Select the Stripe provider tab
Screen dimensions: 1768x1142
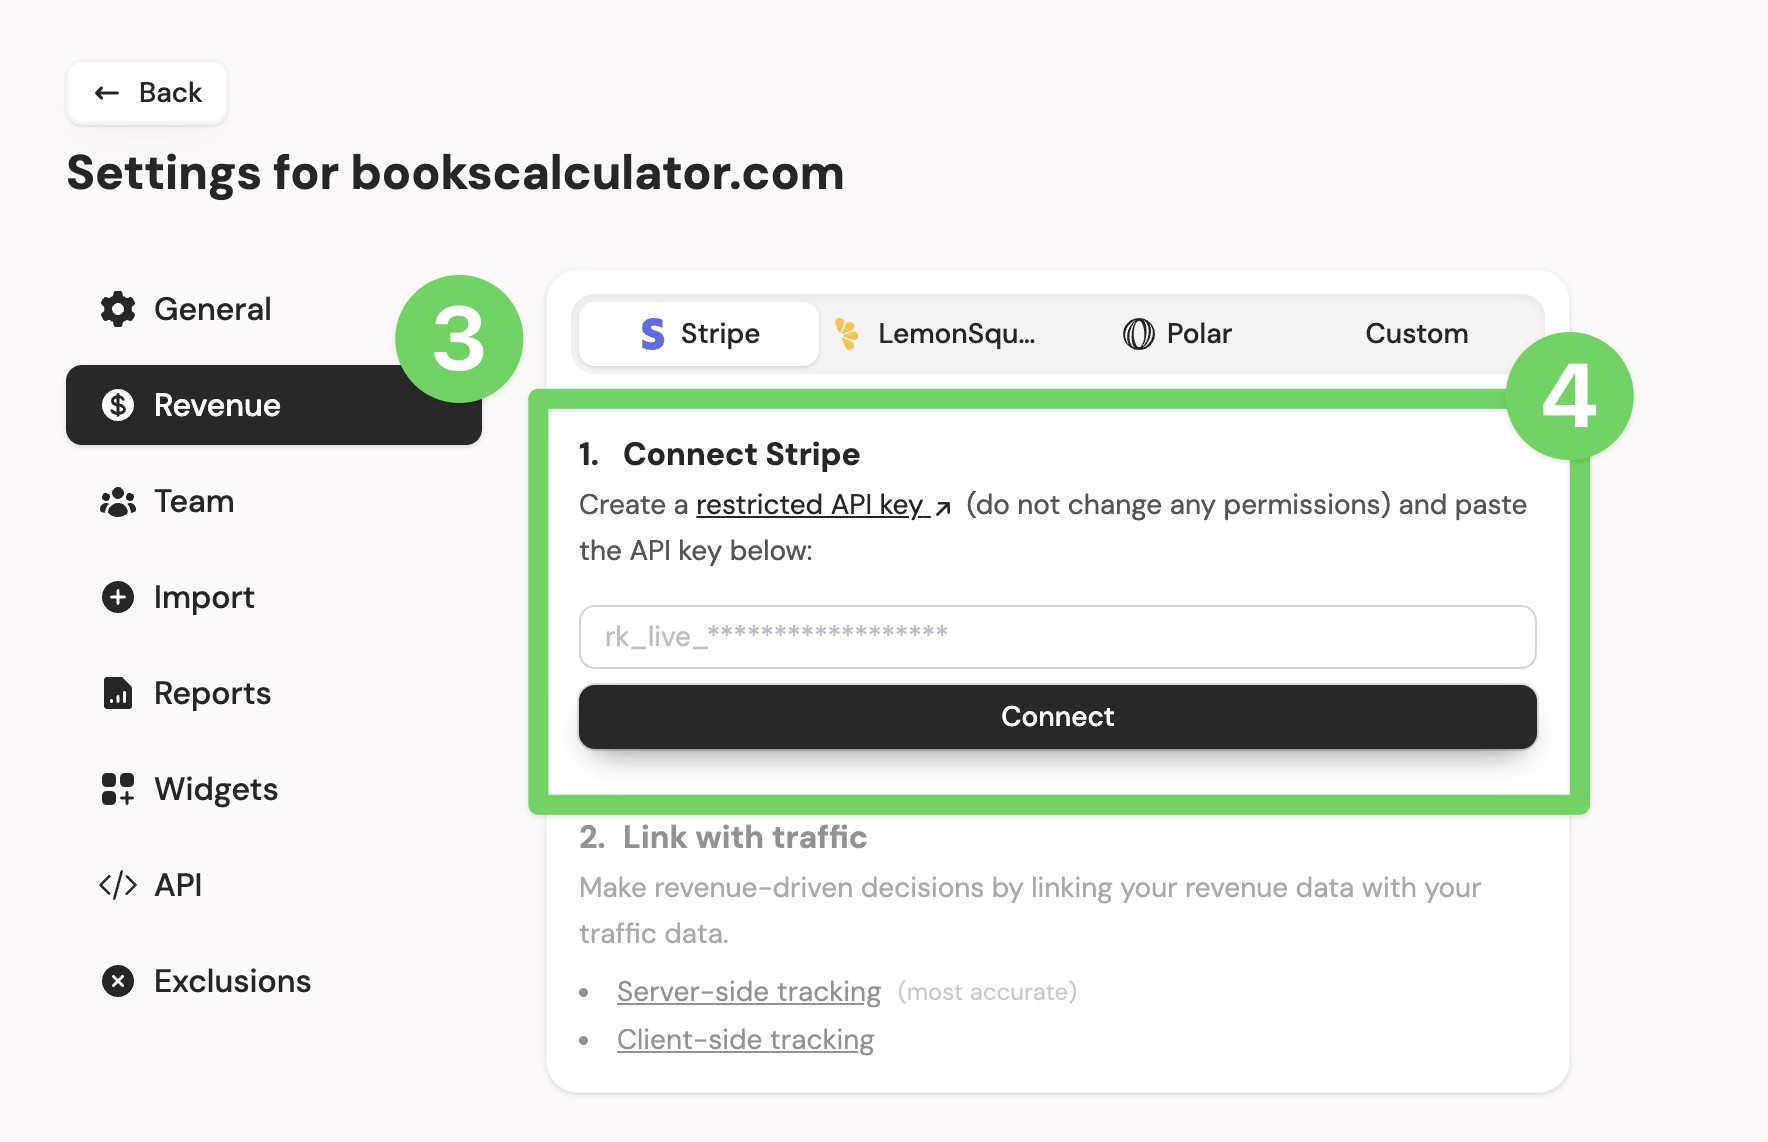click(699, 334)
